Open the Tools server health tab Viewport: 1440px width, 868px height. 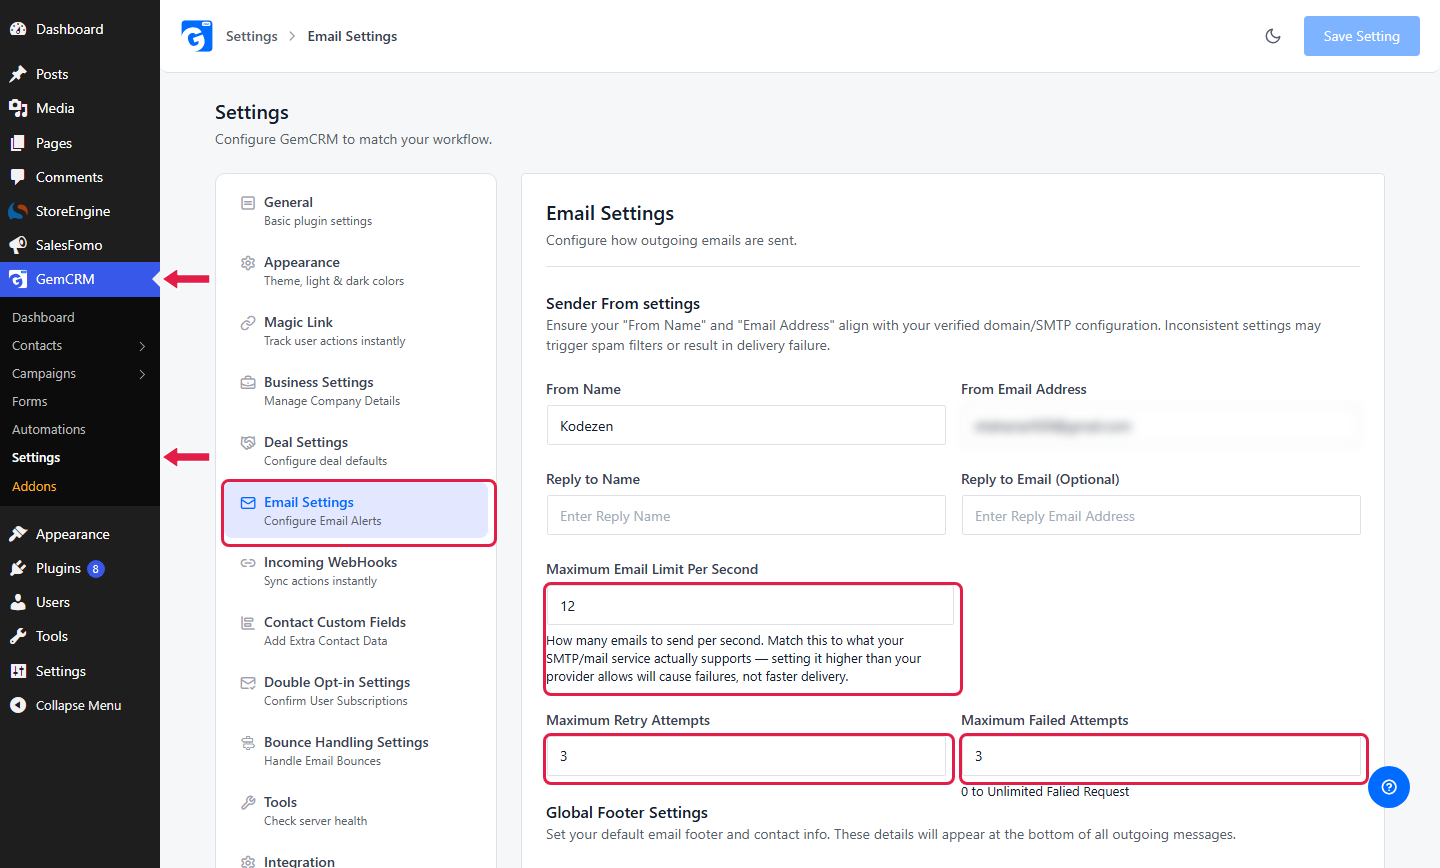tap(356, 811)
